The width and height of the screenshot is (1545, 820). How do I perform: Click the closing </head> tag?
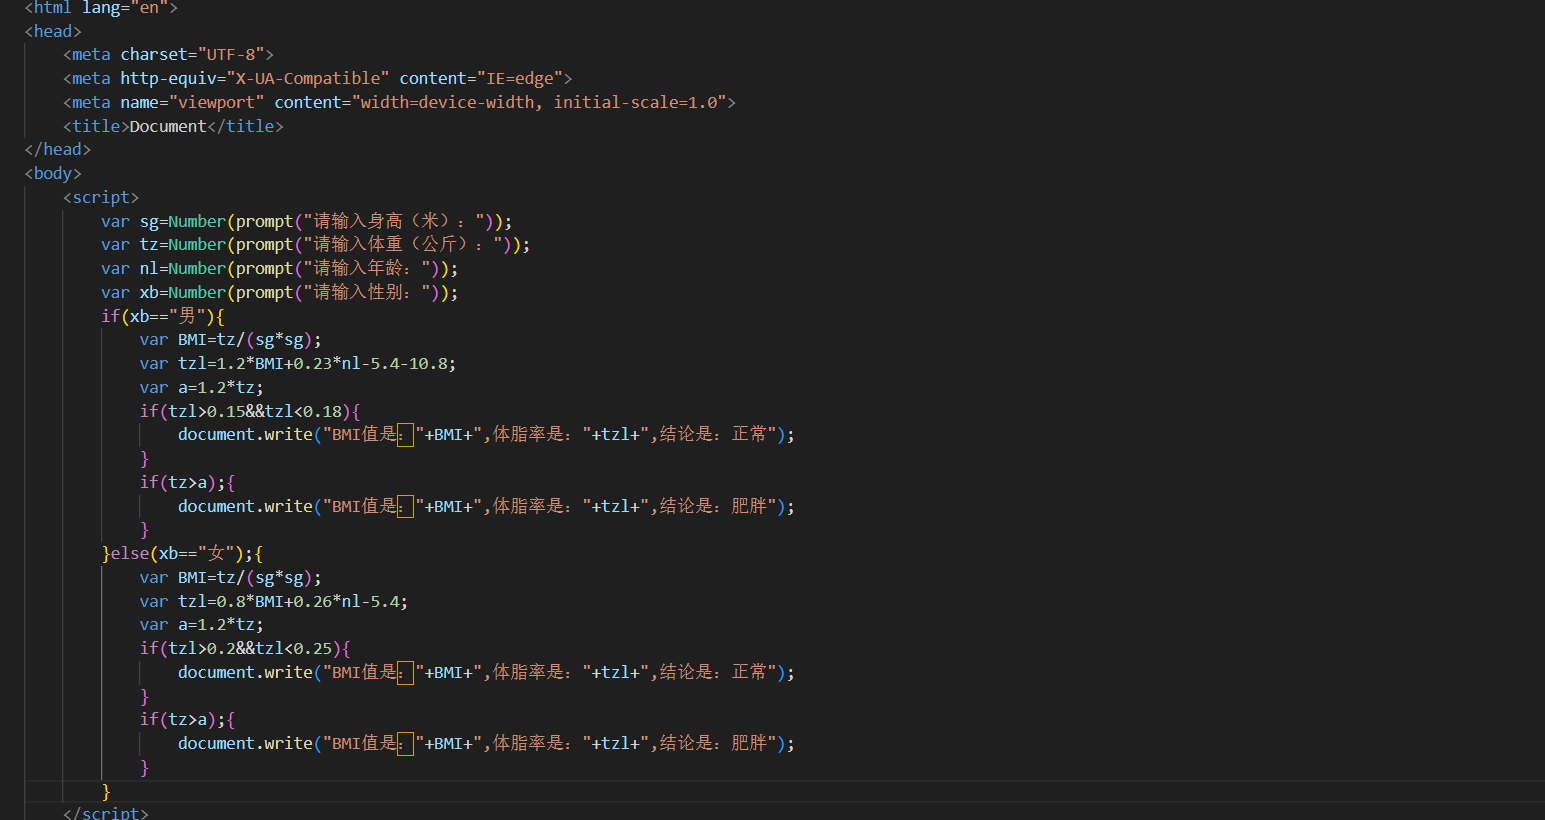pos(58,149)
